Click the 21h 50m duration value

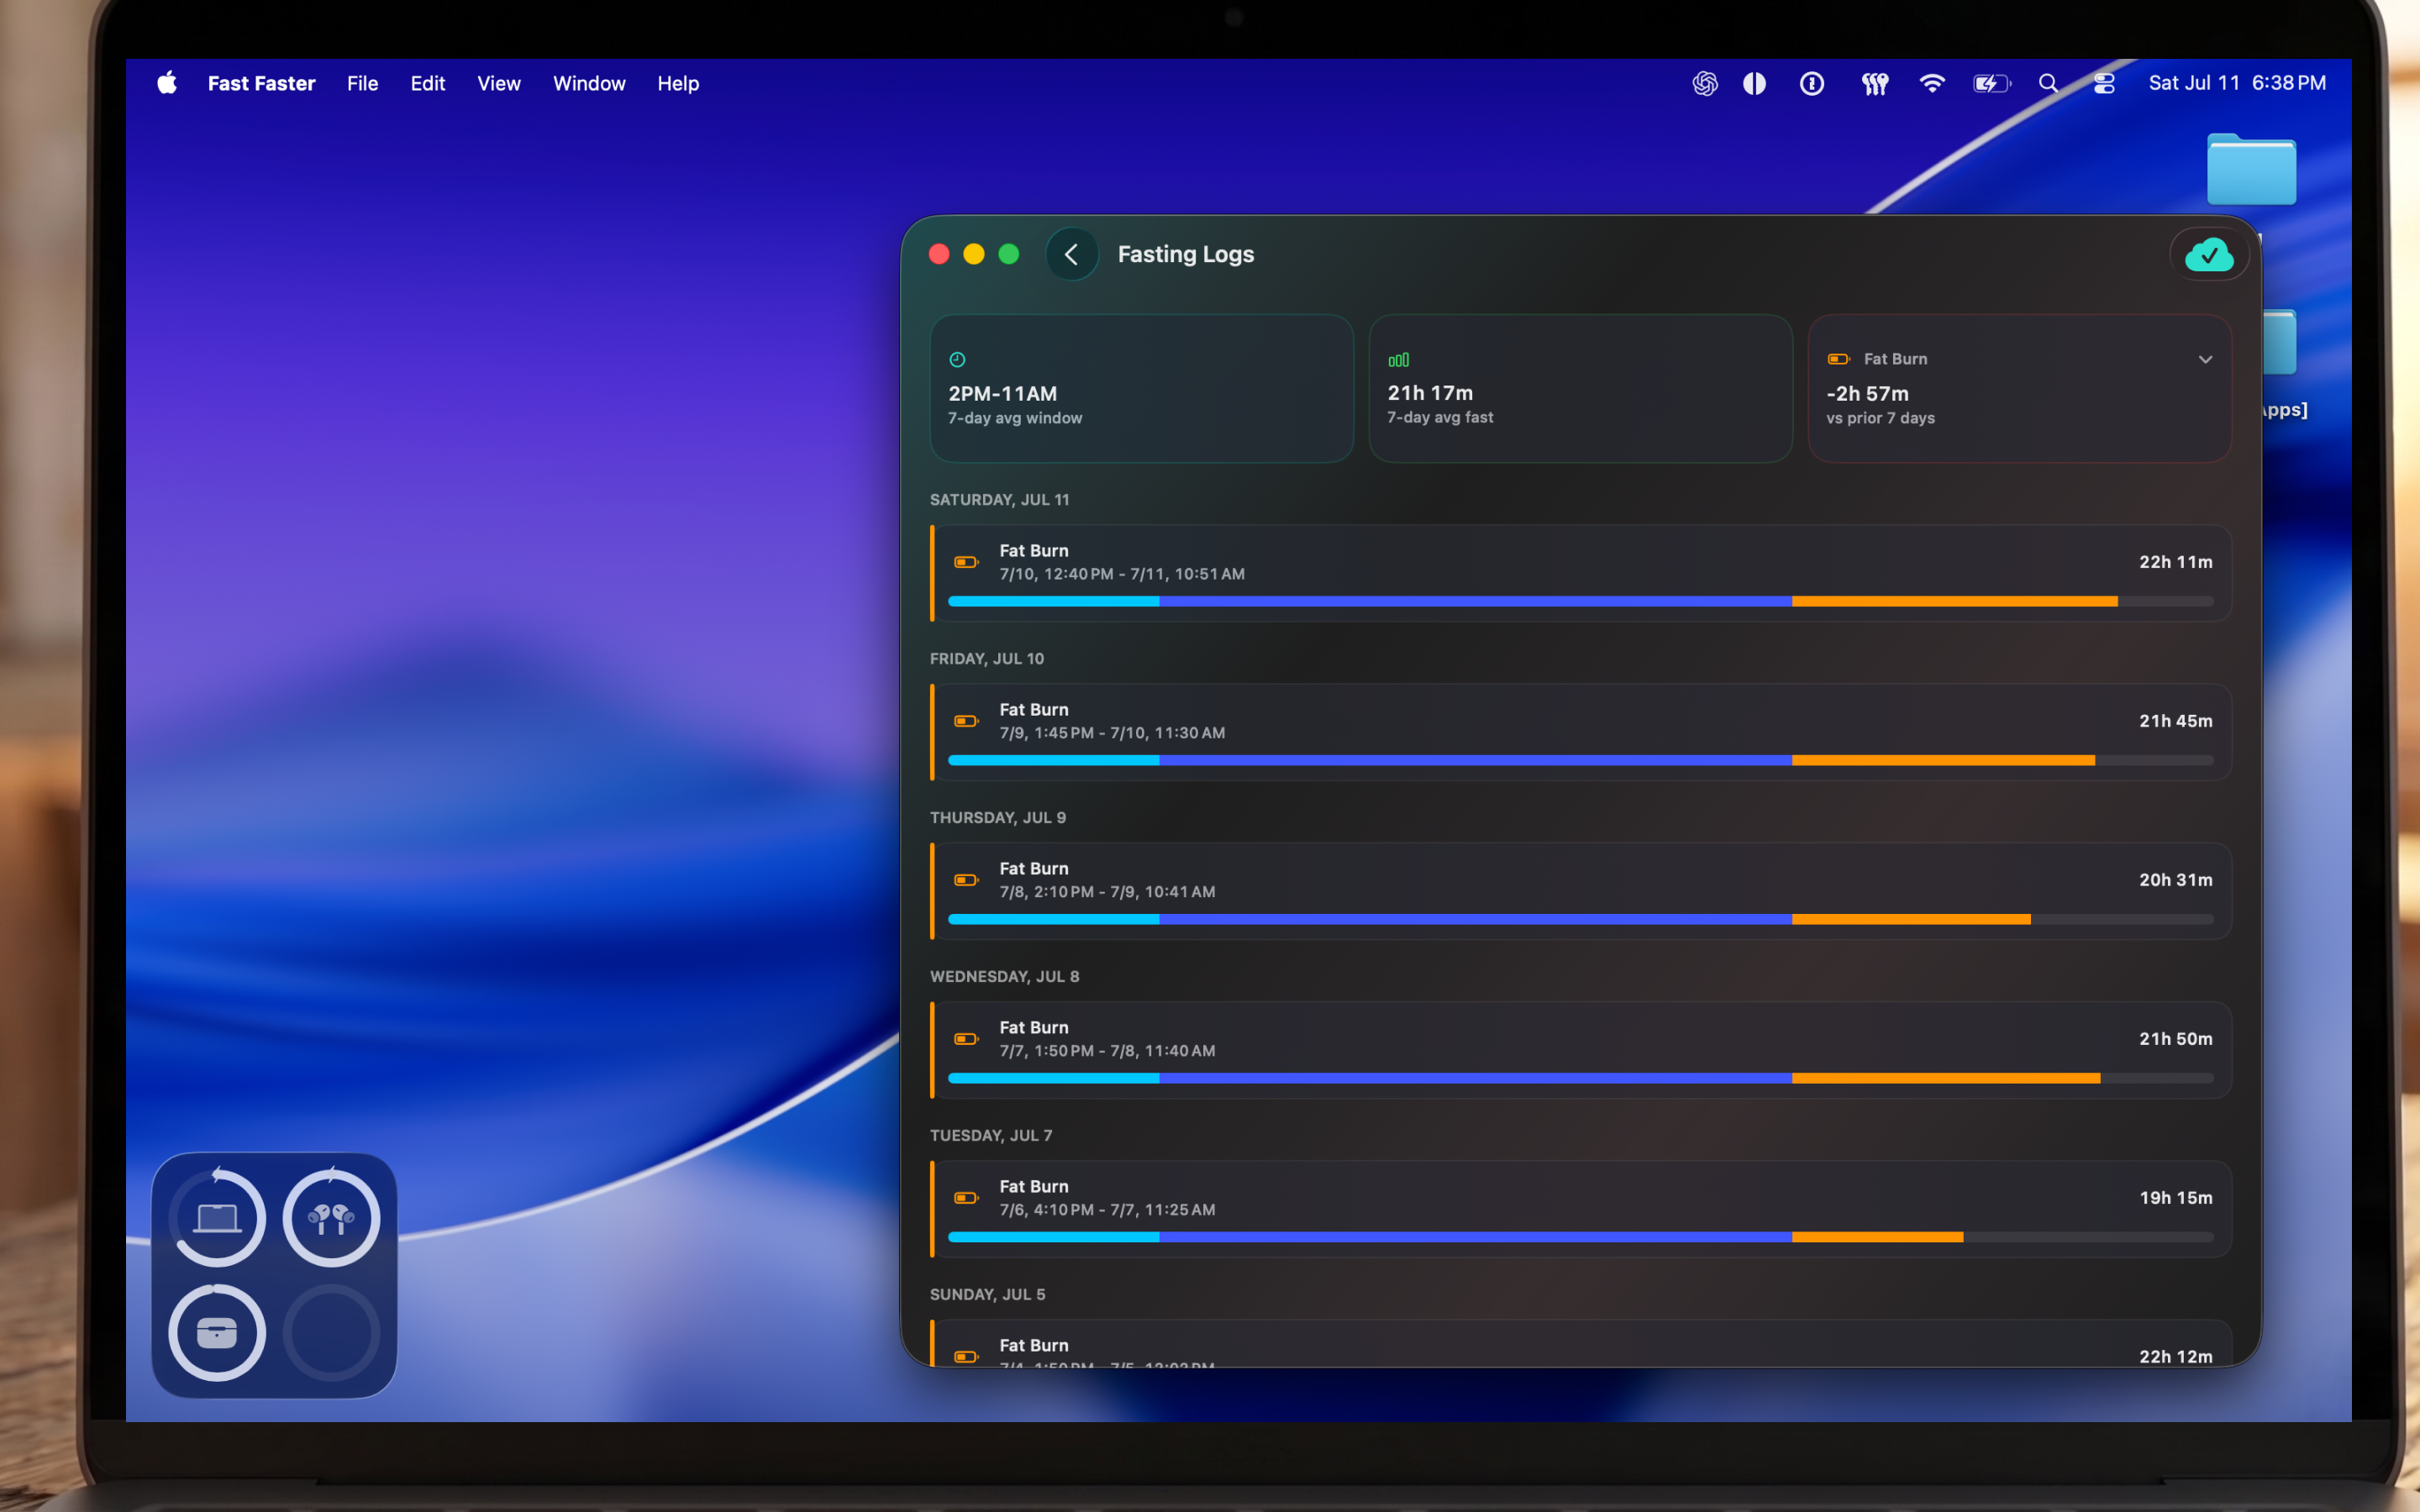point(2175,1039)
